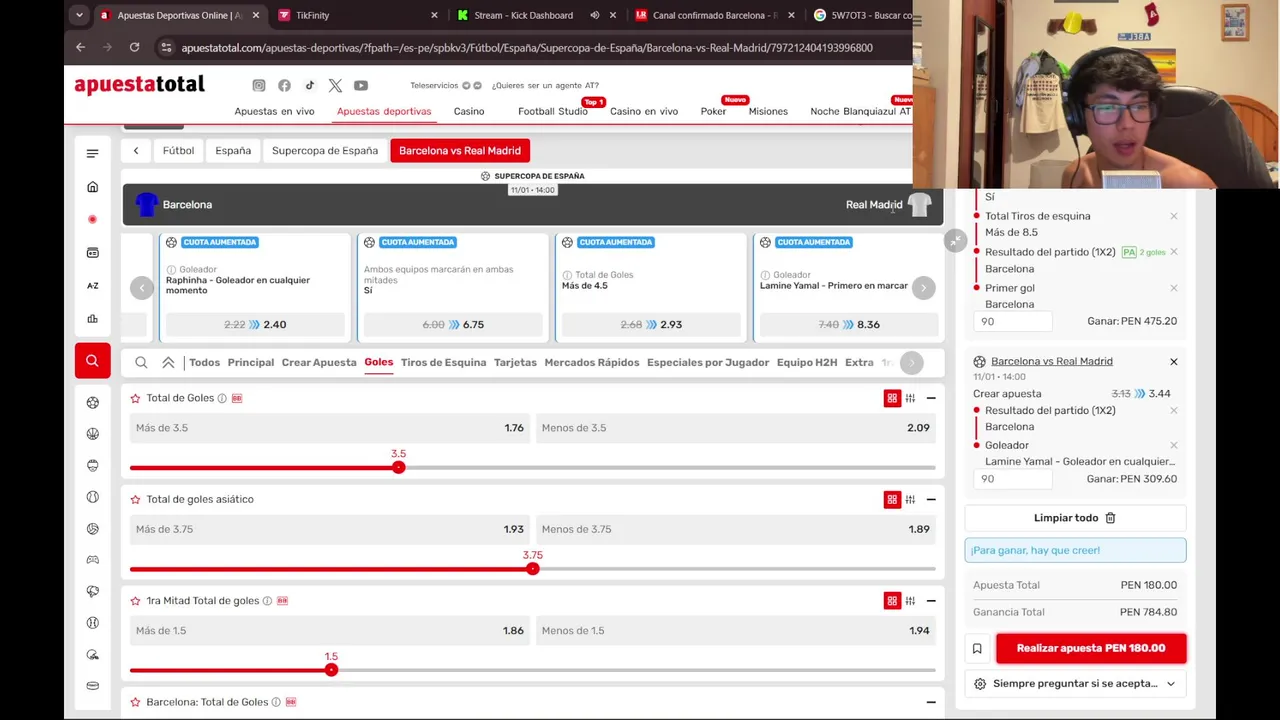Expand the Siempre preguntar si se acepta dropdown

[1075, 684]
